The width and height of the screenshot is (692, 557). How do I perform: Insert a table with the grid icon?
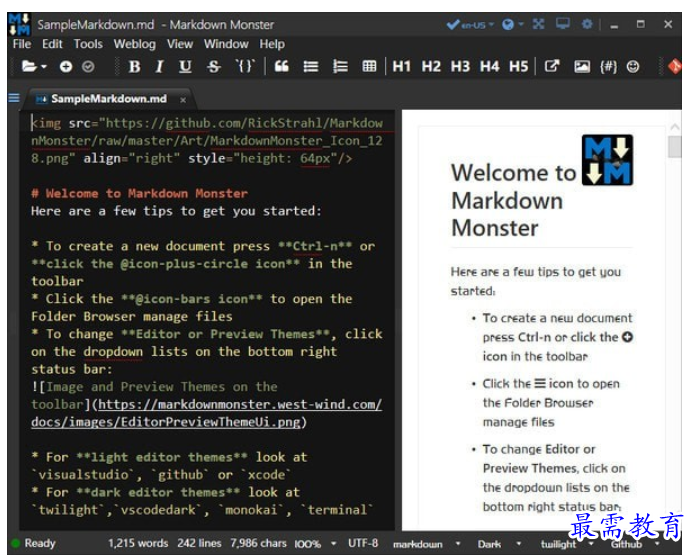369,67
